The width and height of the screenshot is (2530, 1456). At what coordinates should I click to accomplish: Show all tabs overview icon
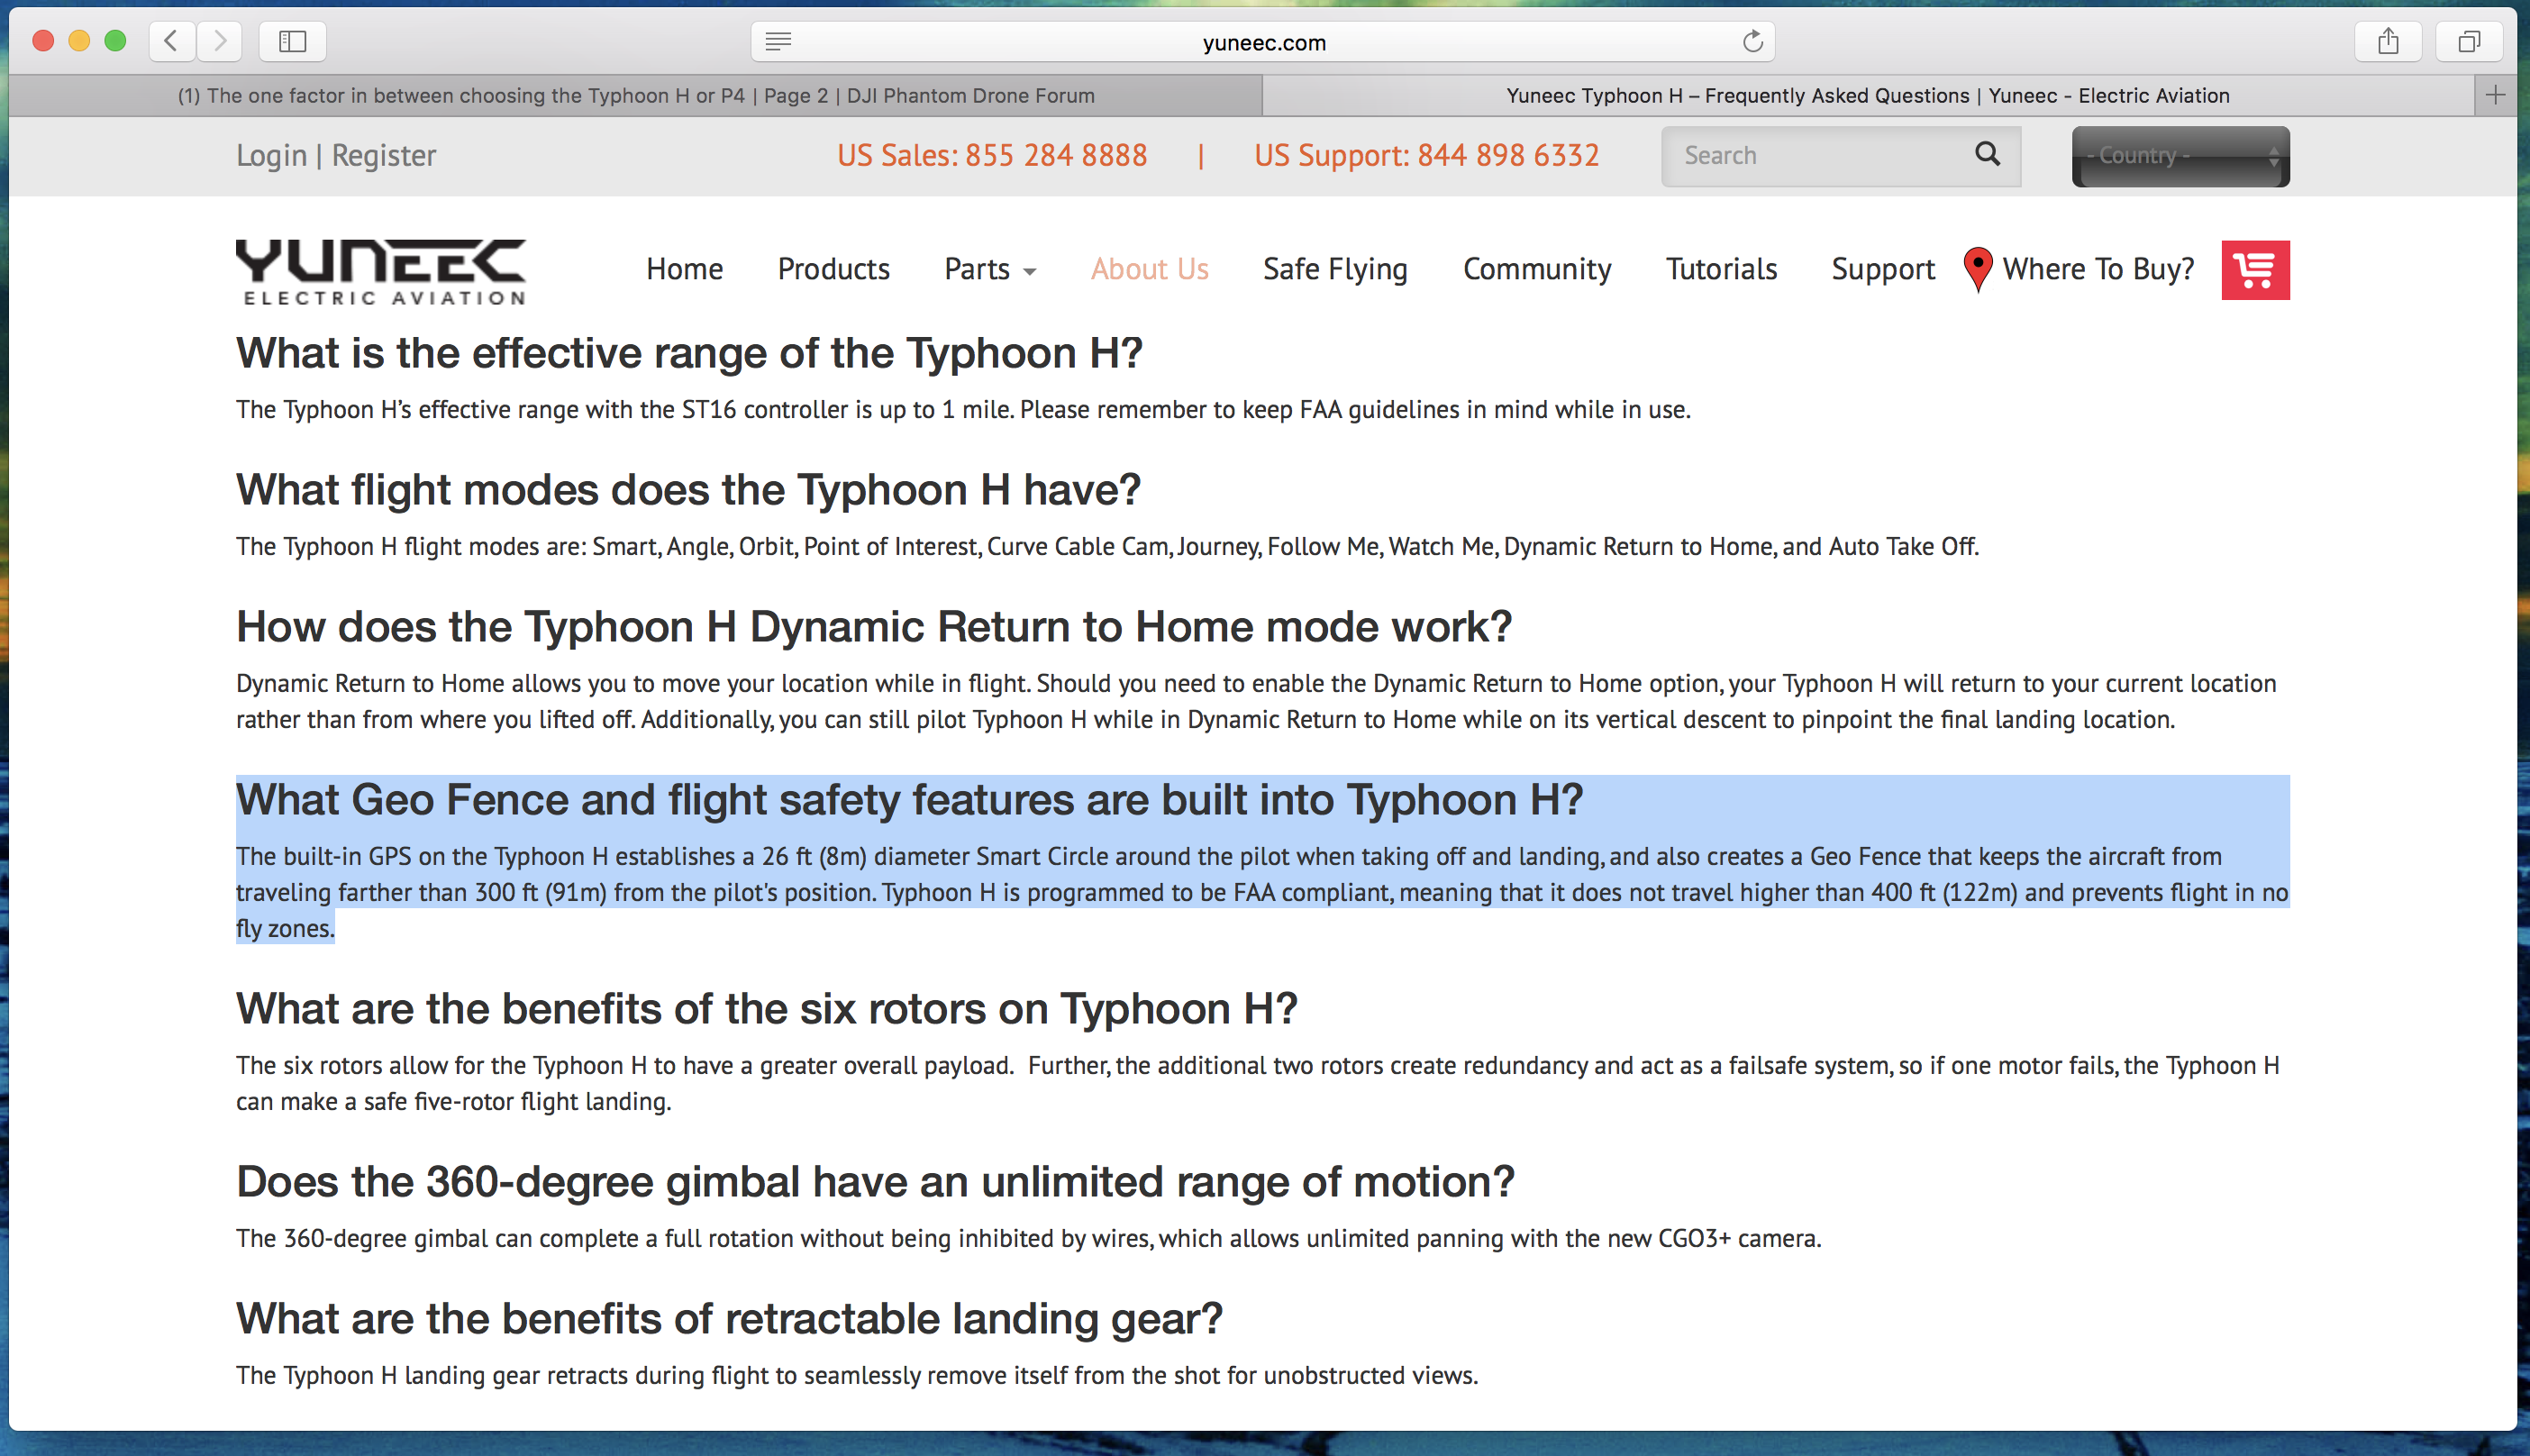pos(2469,41)
